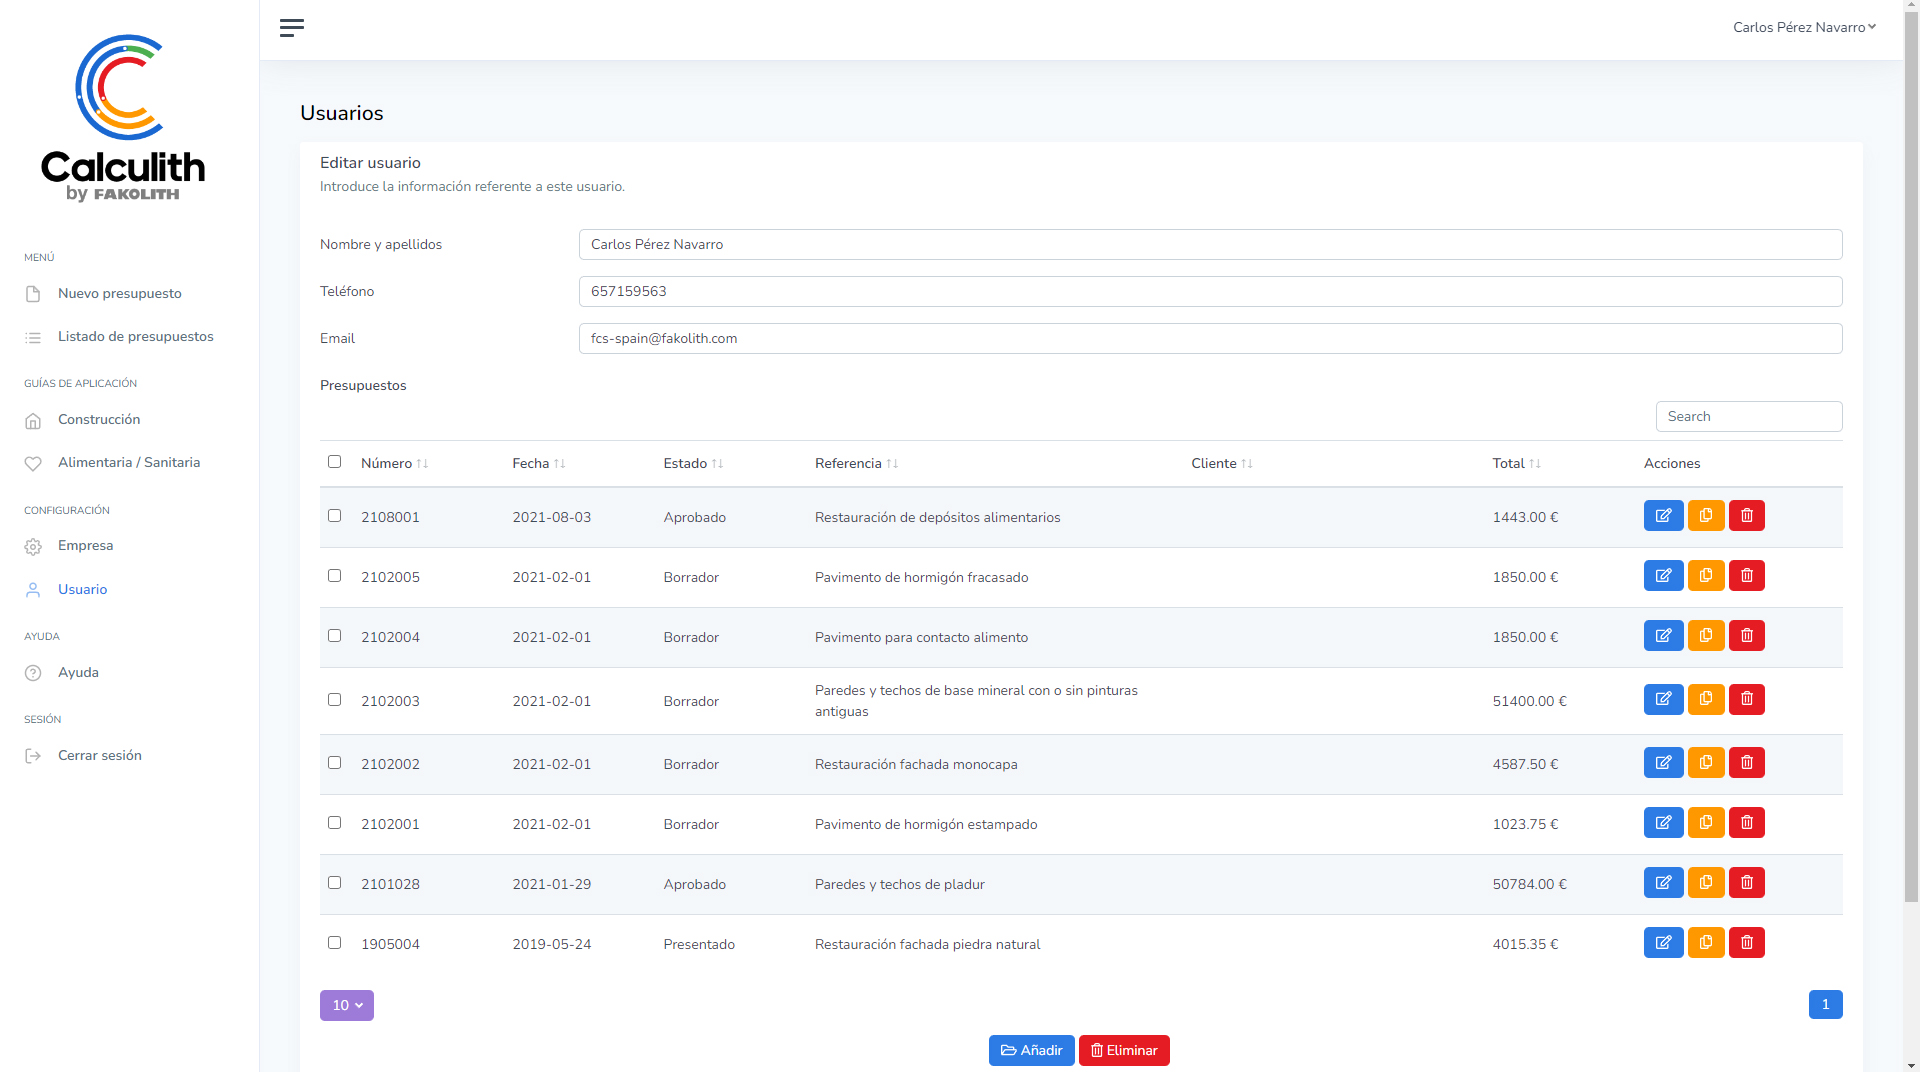The image size is (1920, 1072).
Task: Click the hamburger menu icon to collapse sidebar
Action: point(291,28)
